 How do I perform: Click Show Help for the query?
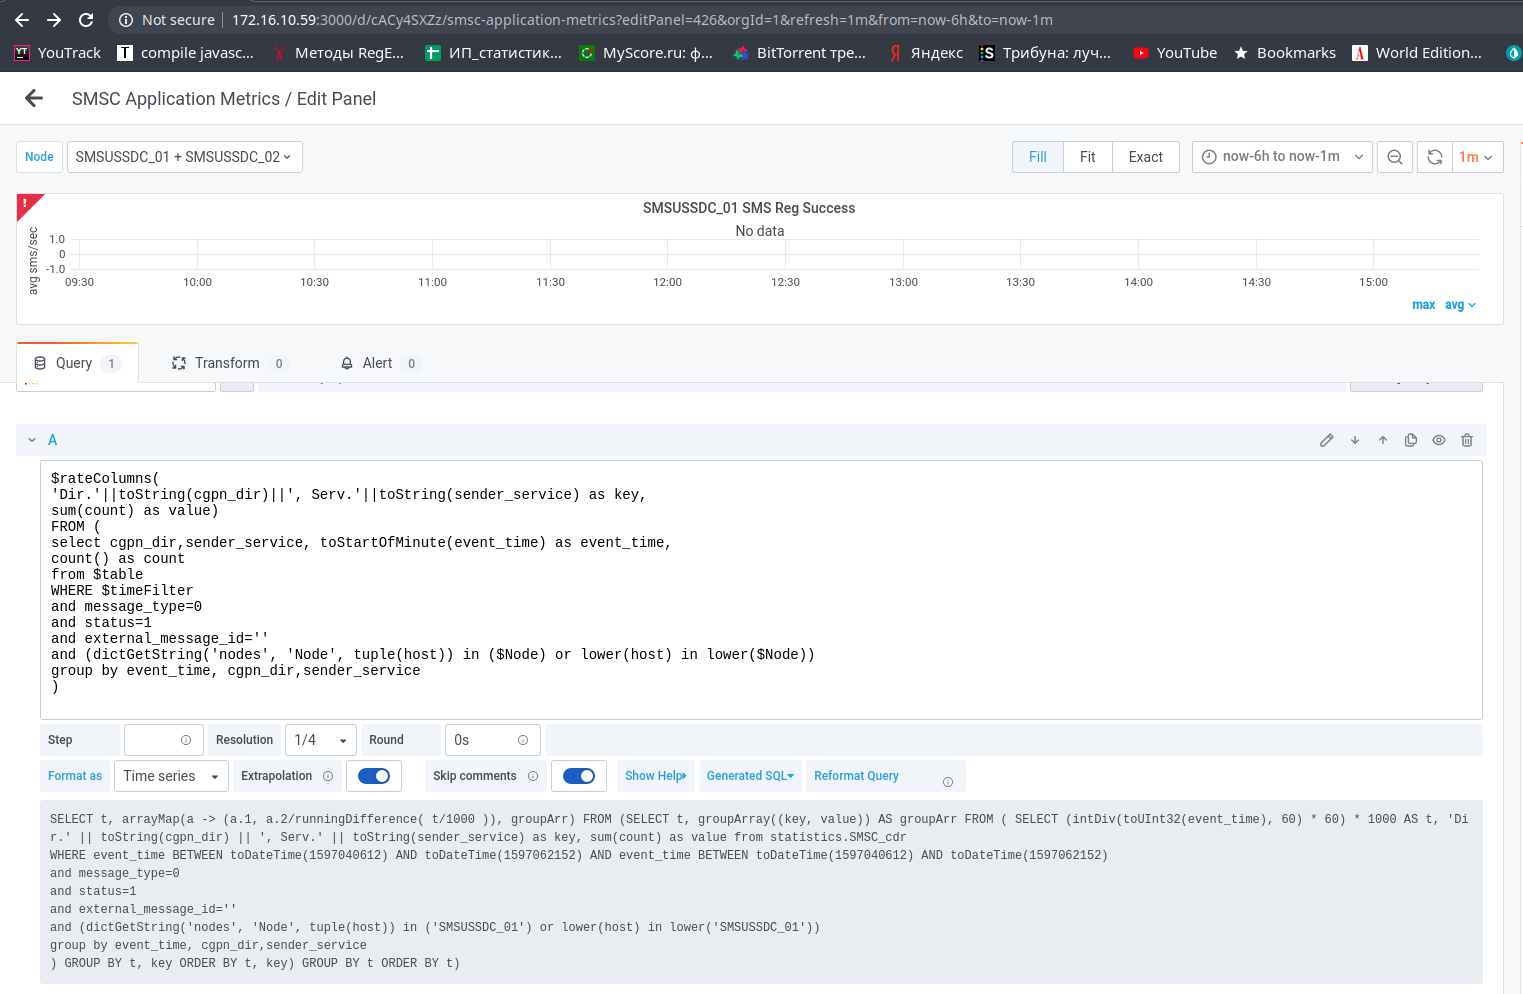click(654, 775)
